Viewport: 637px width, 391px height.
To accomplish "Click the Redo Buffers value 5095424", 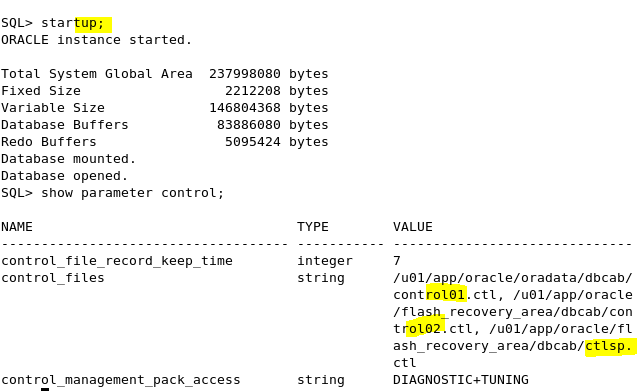I will coord(253,142).
